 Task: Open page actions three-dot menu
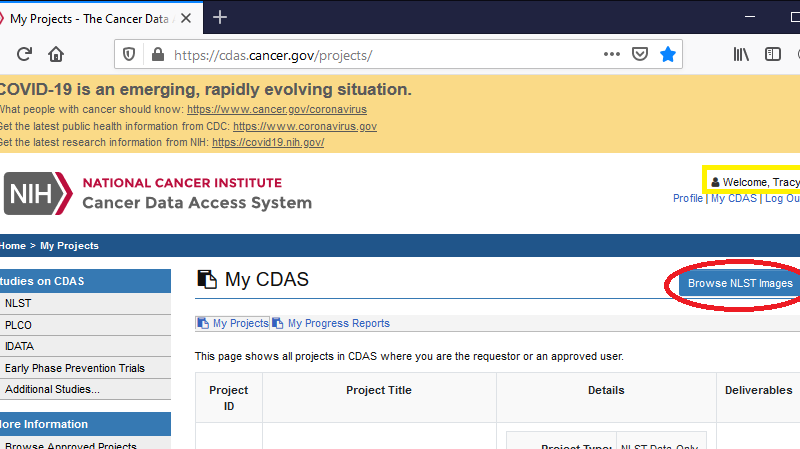pyautogui.click(x=612, y=54)
